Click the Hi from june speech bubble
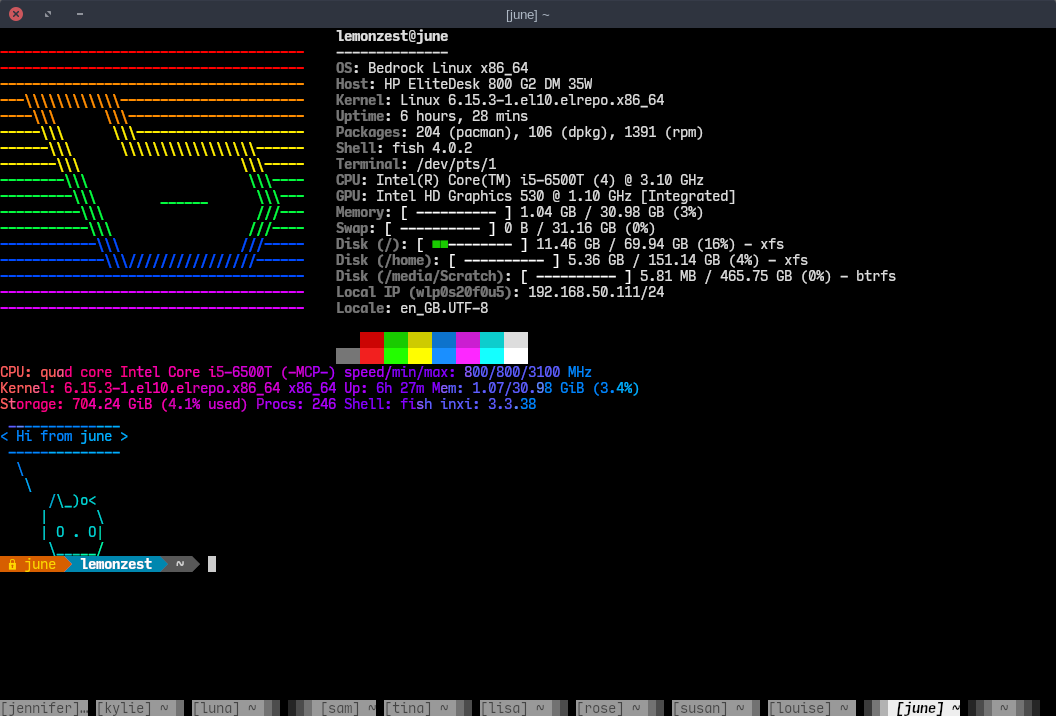This screenshot has width=1056, height=716. pyautogui.click(x=65, y=436)
